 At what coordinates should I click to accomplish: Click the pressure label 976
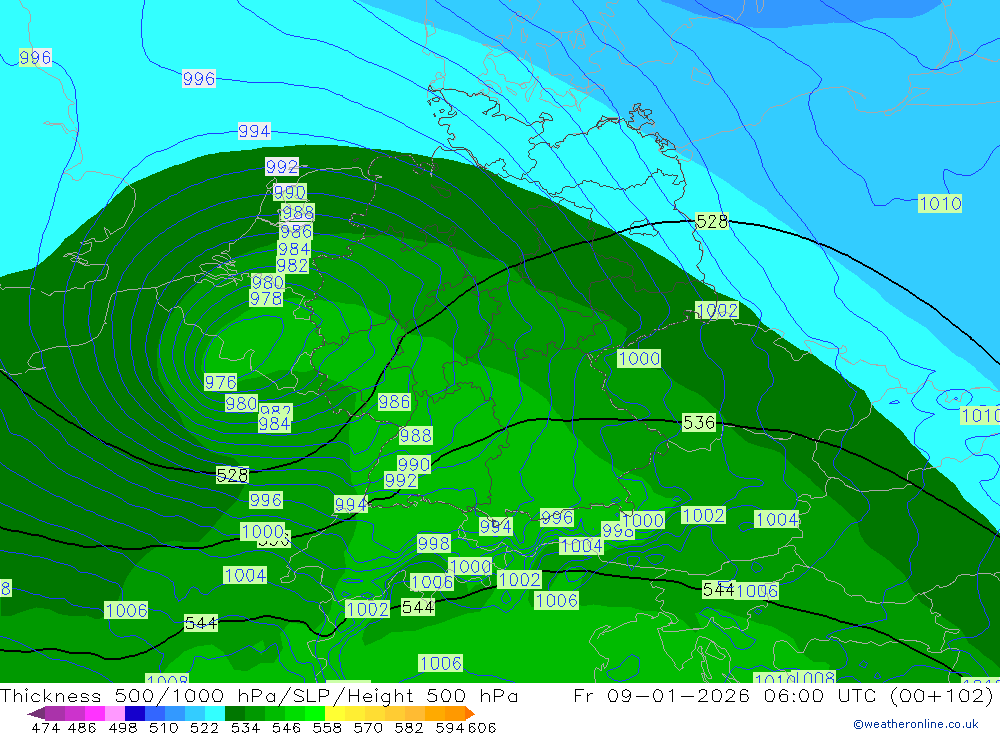click(x=221, y=382)
